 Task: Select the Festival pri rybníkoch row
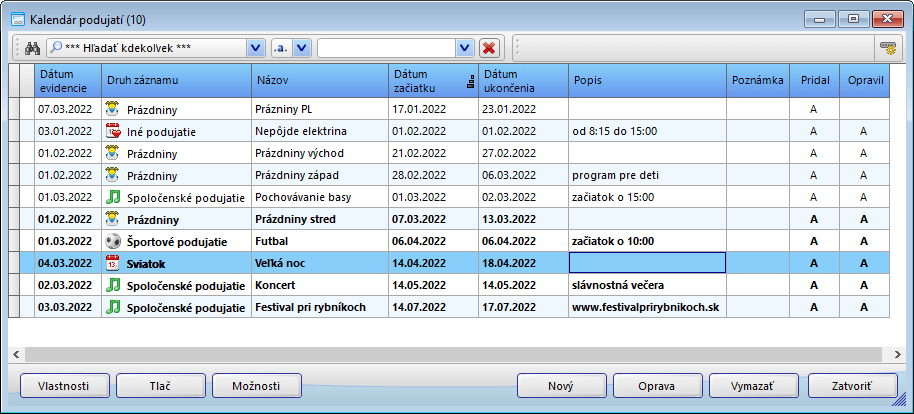click(319, 307)
